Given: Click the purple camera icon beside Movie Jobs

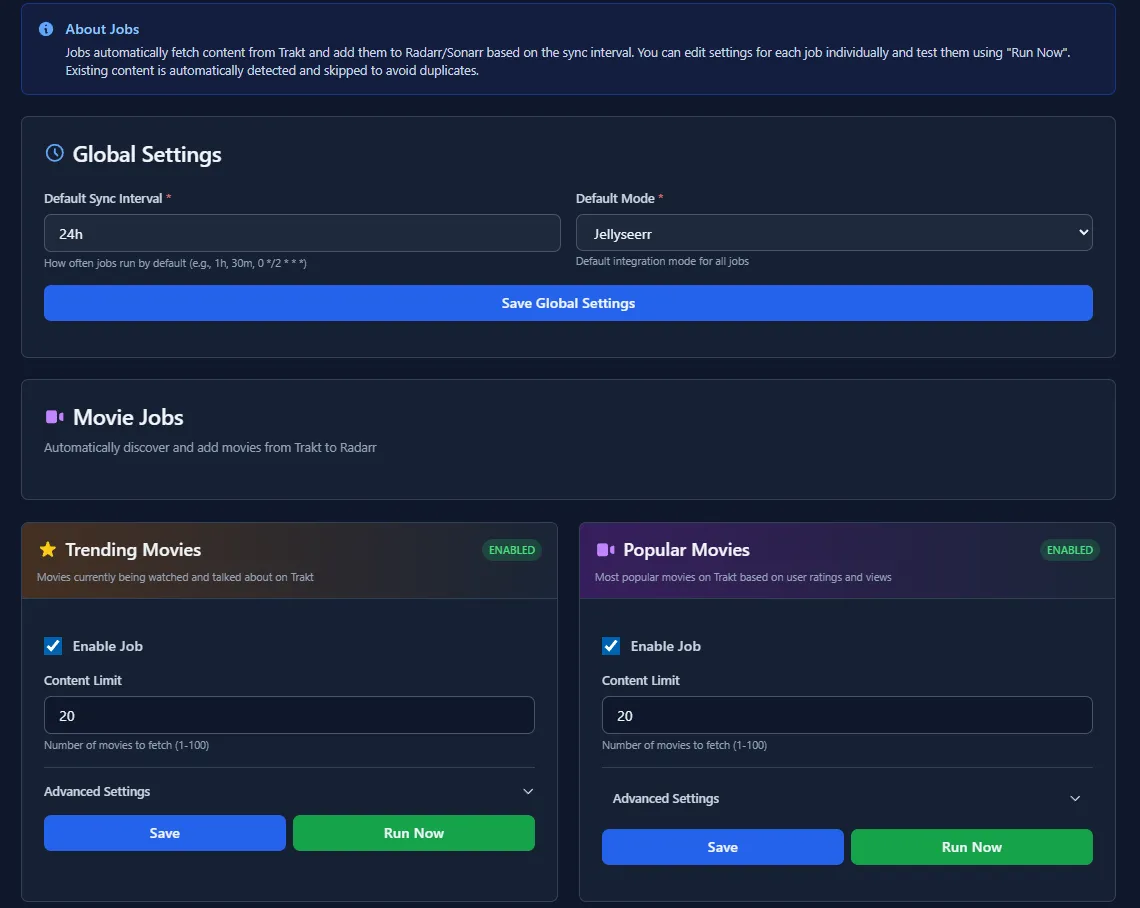Looking at the screenshot, I should point(54,417).
